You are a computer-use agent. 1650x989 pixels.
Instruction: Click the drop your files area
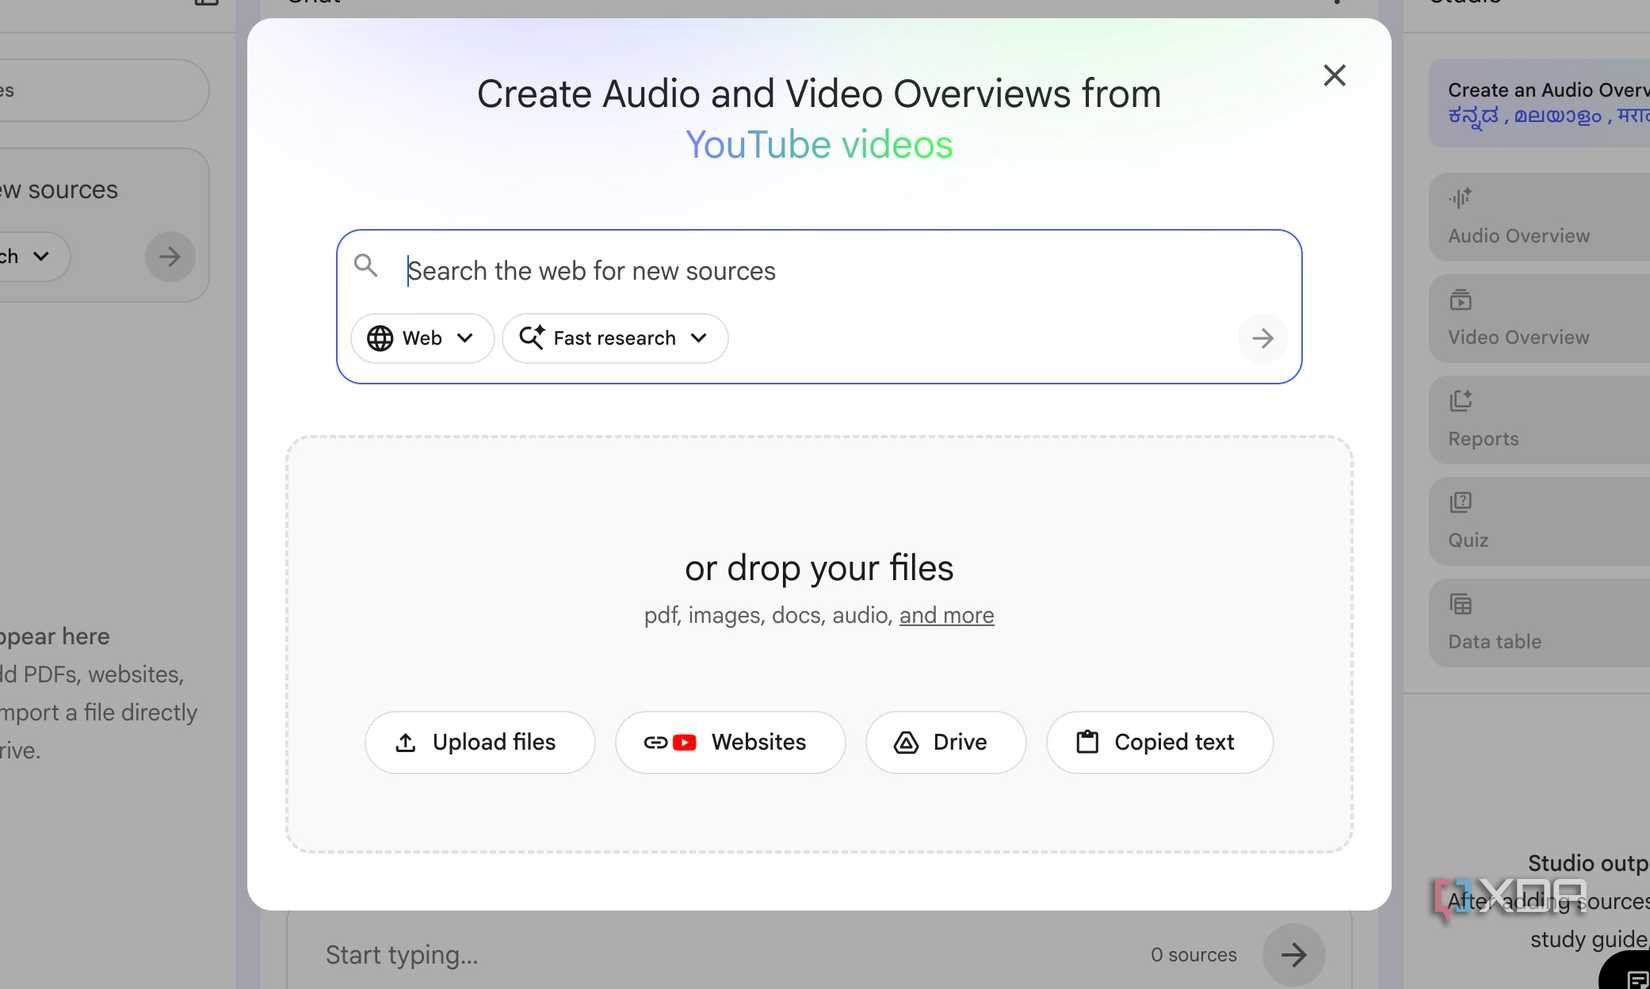(x=819, y=644)
